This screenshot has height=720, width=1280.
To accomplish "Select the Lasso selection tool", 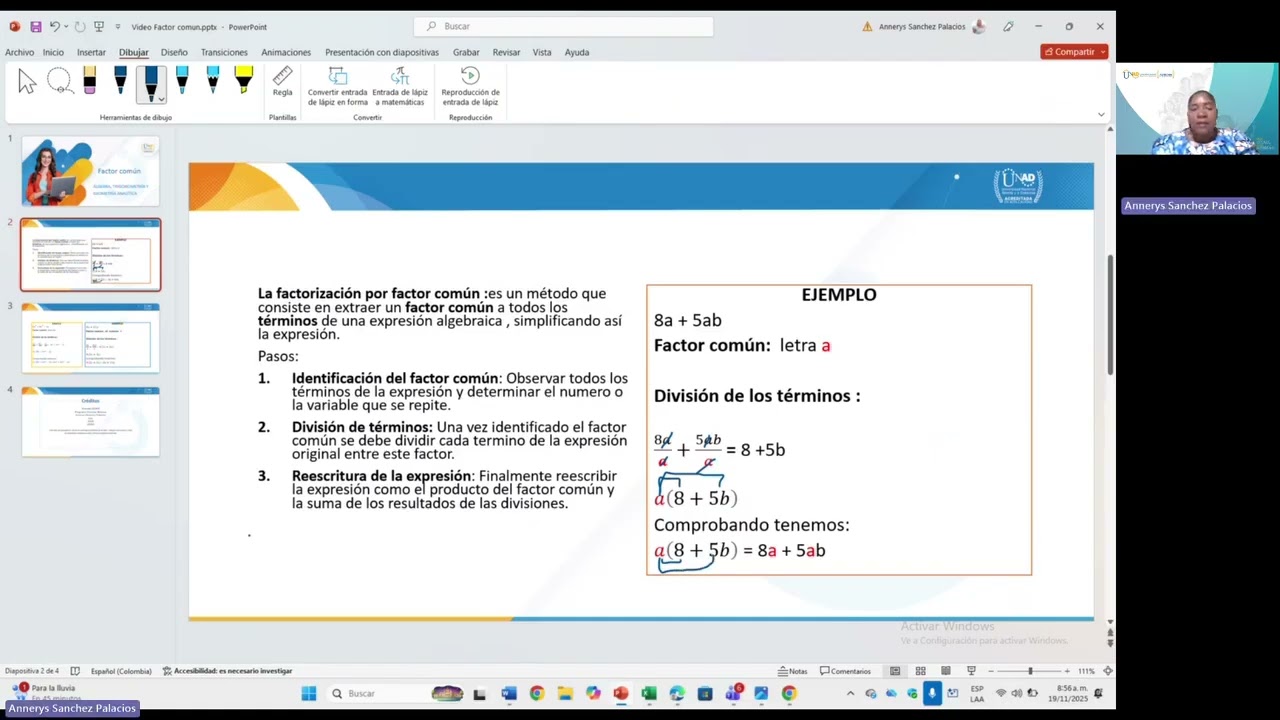I will pos(60,82).
